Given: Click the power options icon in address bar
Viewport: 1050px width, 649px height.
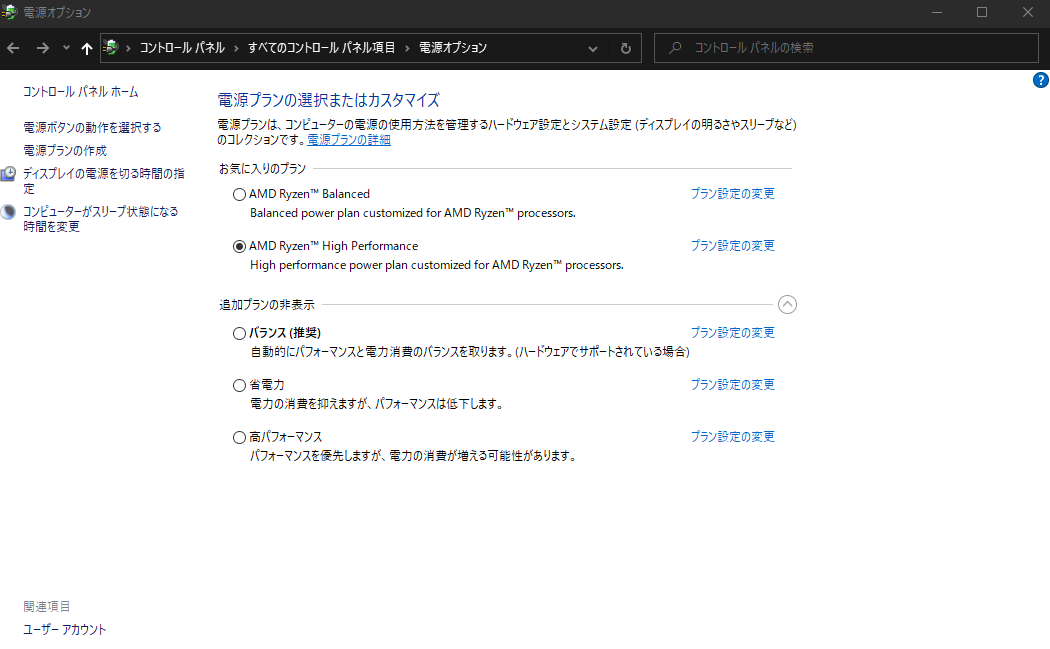Looking at the screenshot, I should (110, 48).
